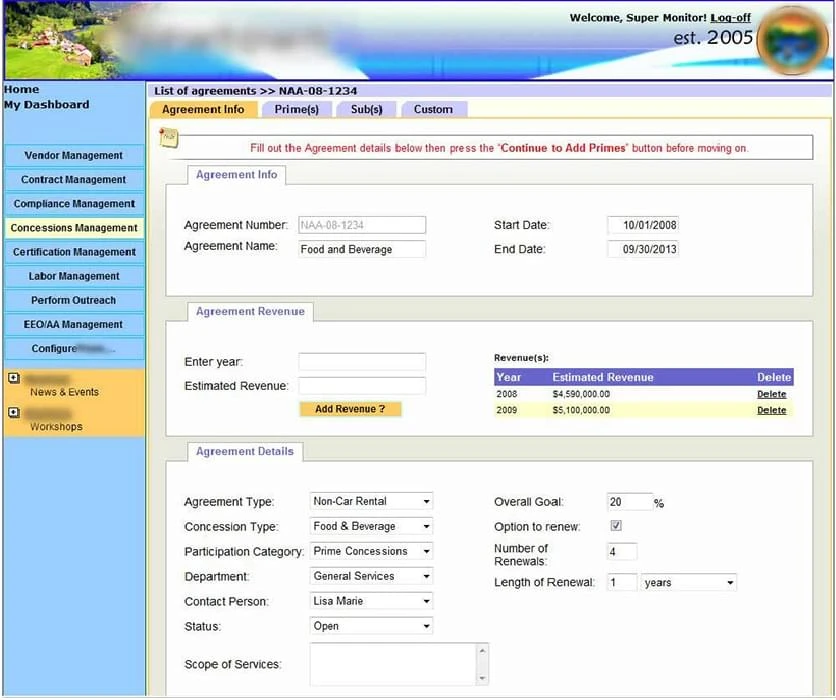Focus the Agreement Name field

[362, 249]
